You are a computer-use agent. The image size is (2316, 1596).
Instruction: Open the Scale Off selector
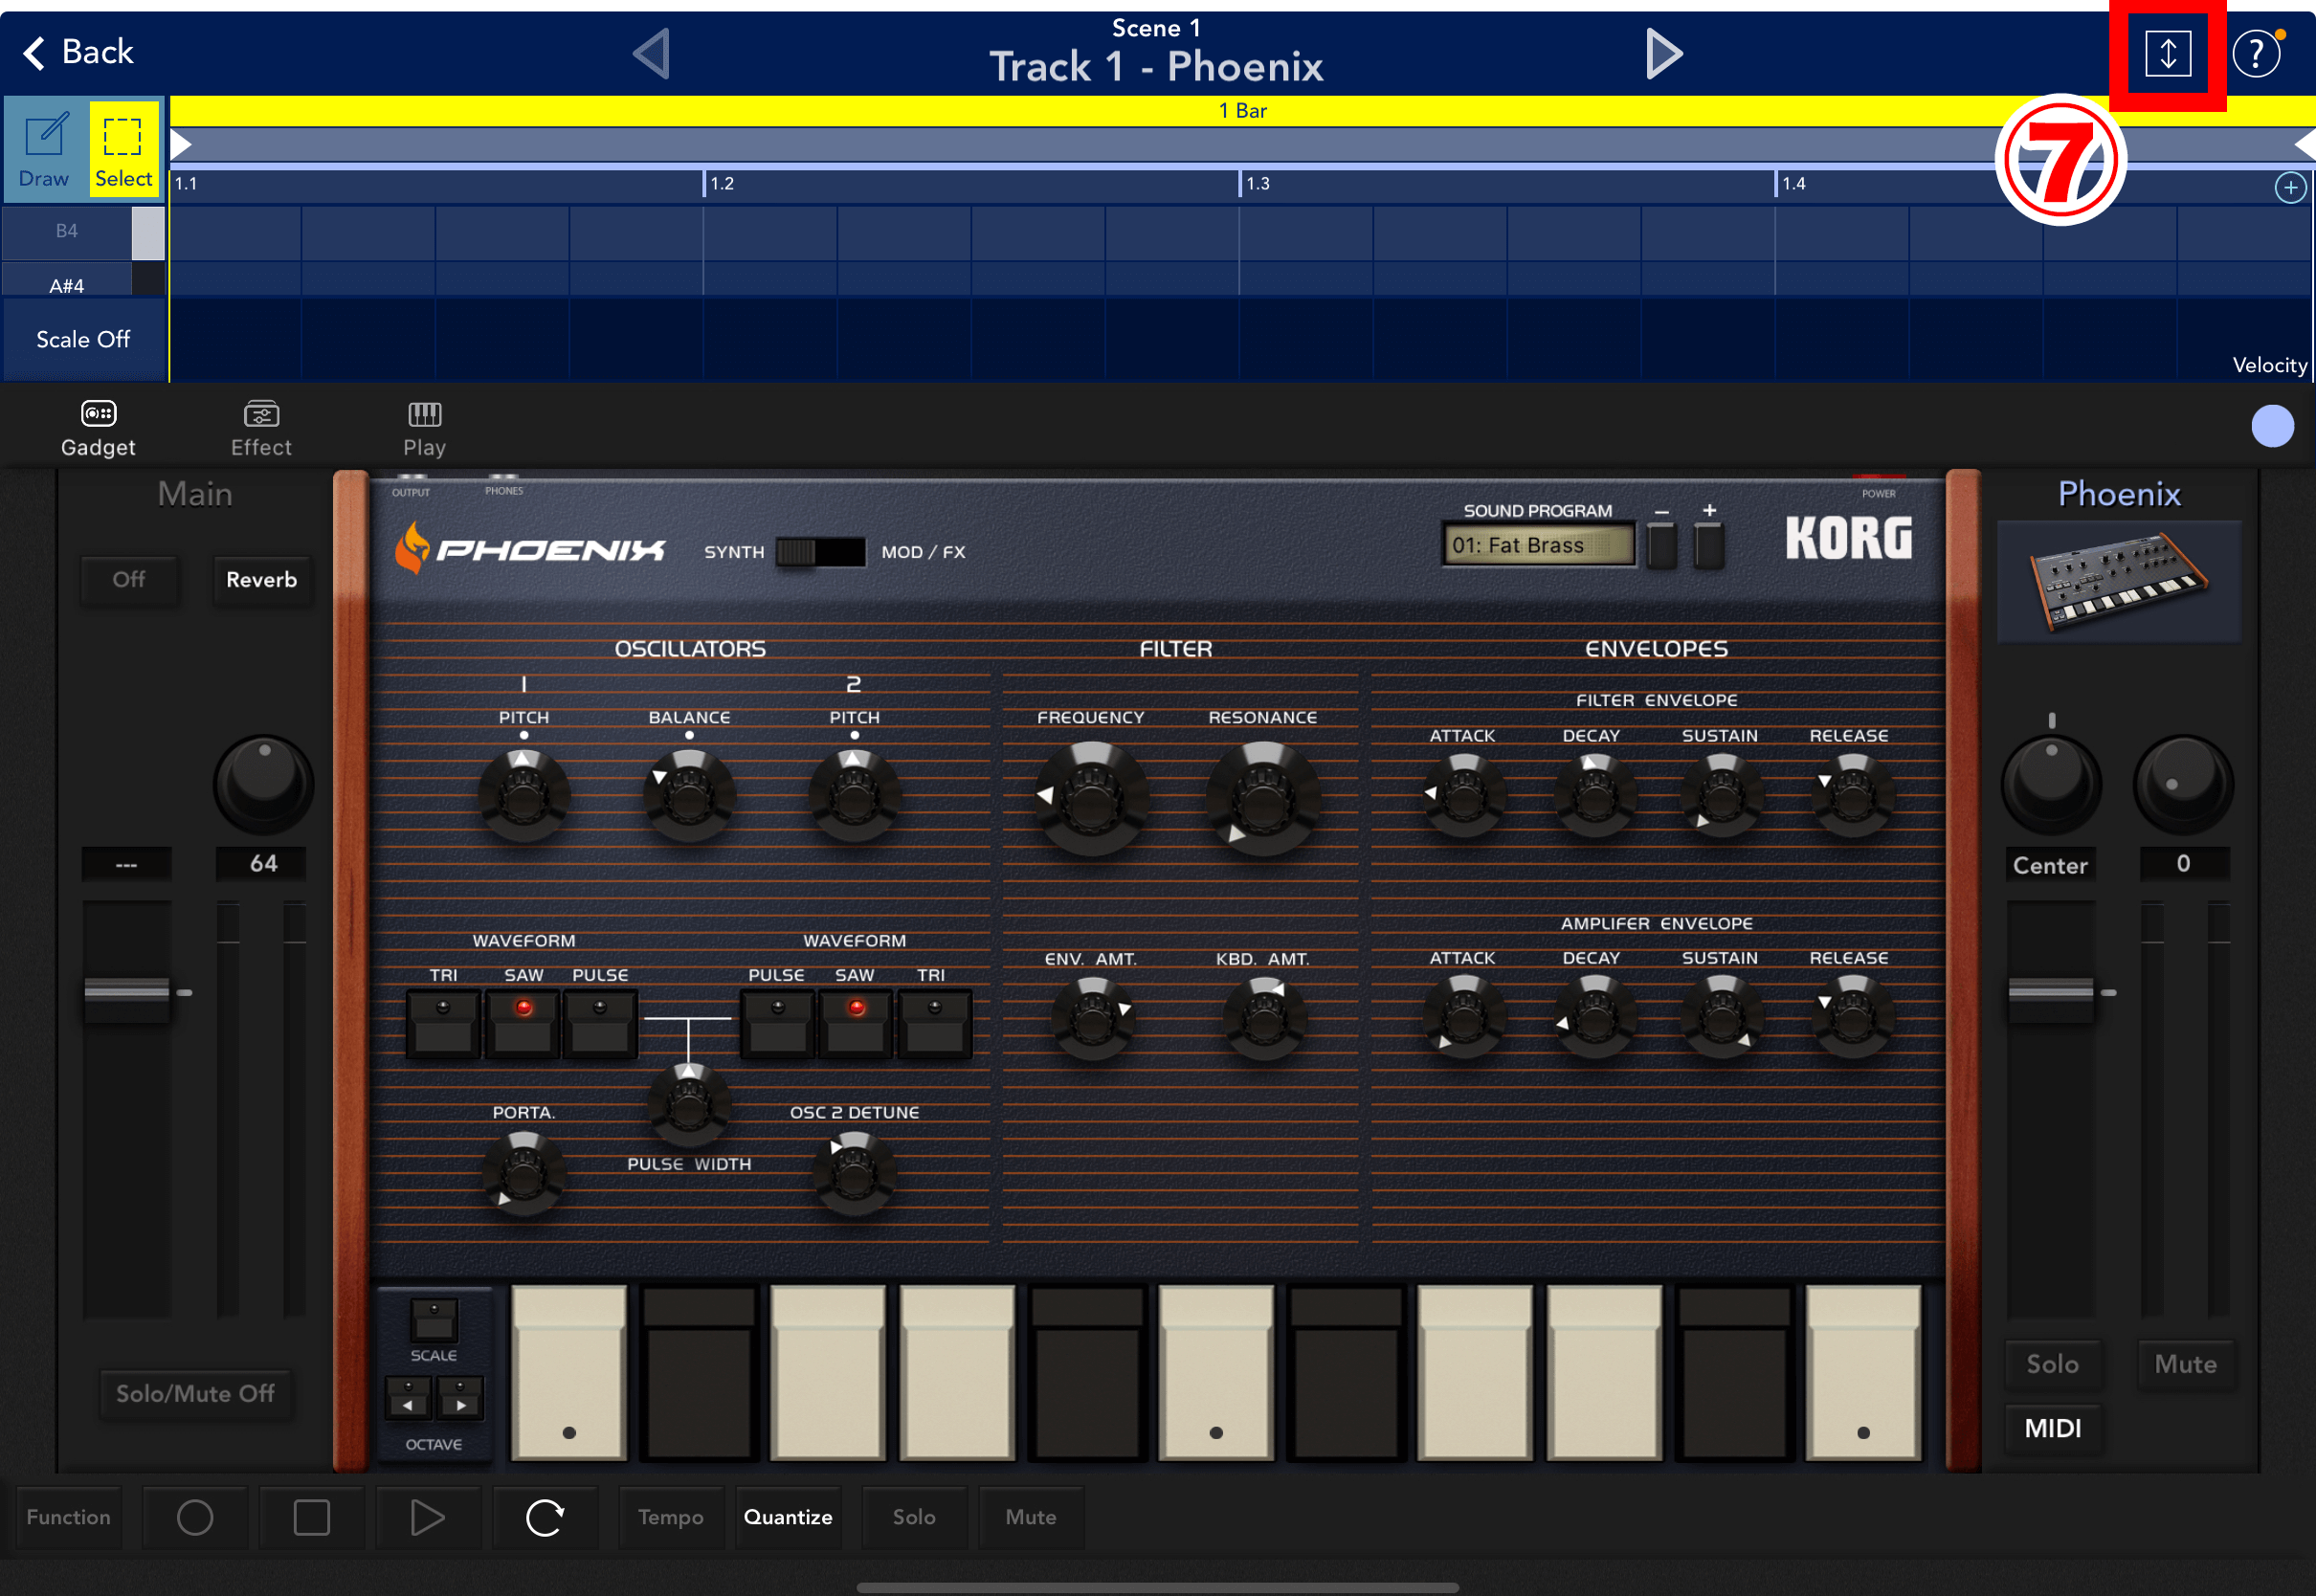pyautogui.click(x=84, y=340)
